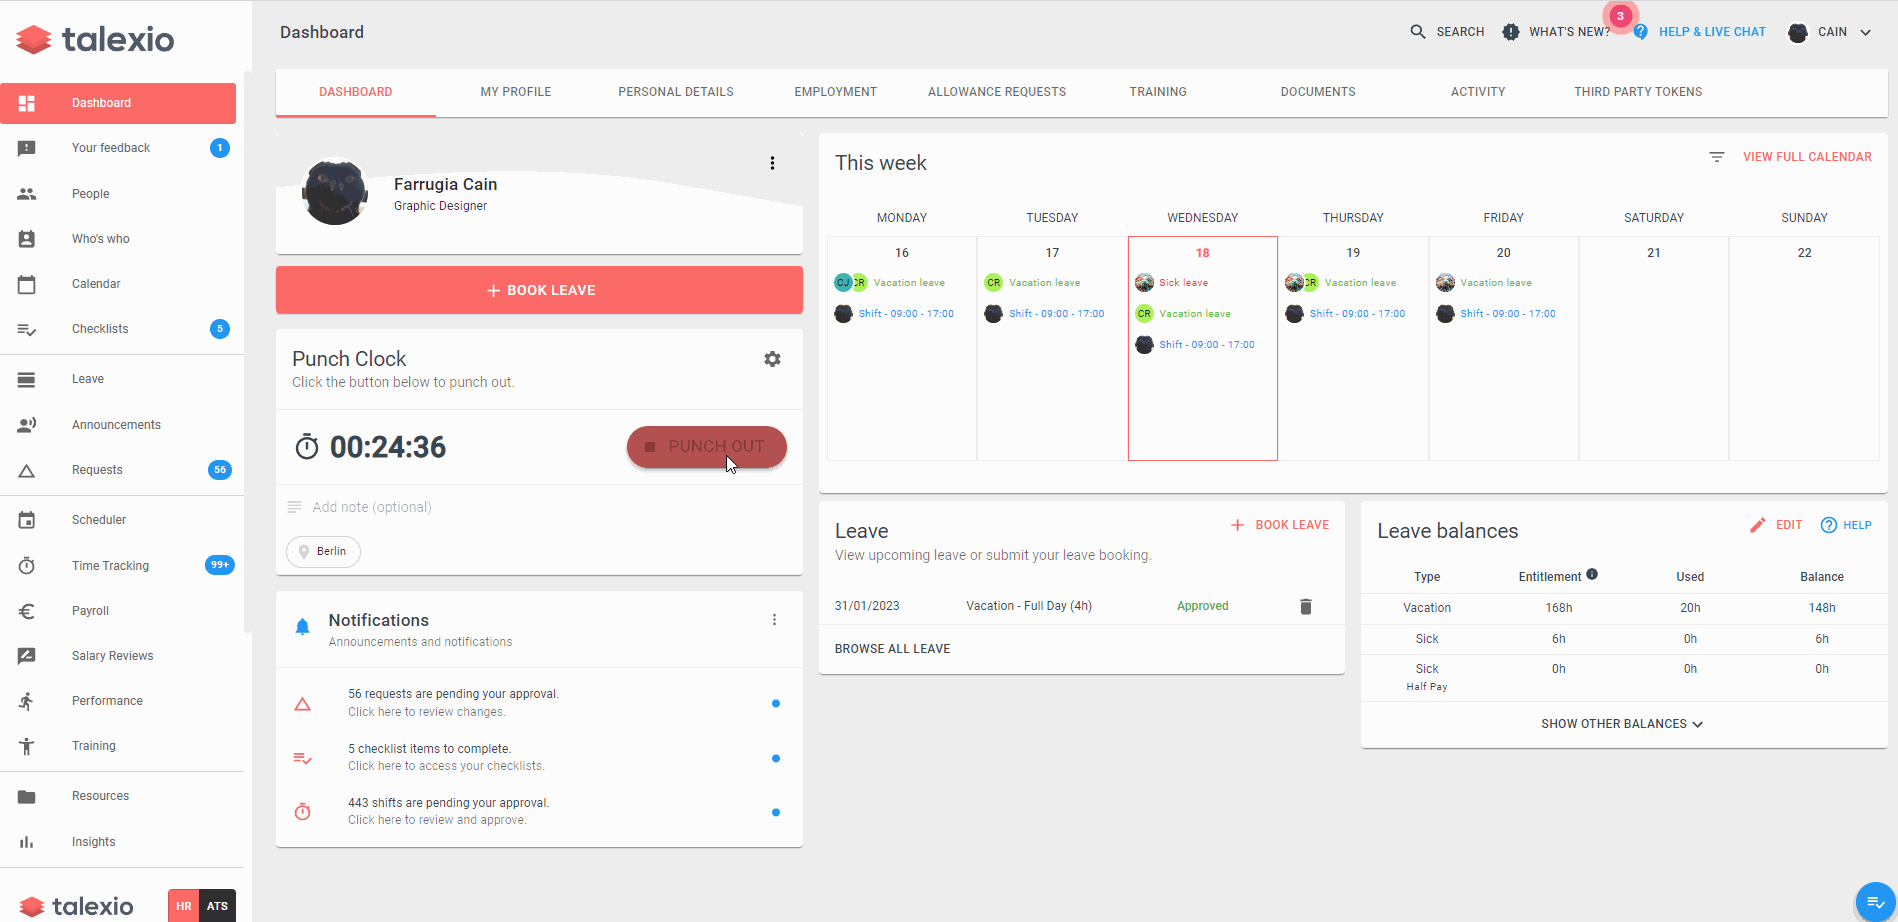The image size is (1898, 922).
Task: Switch to the Employment tab
Action: point(835,91)
